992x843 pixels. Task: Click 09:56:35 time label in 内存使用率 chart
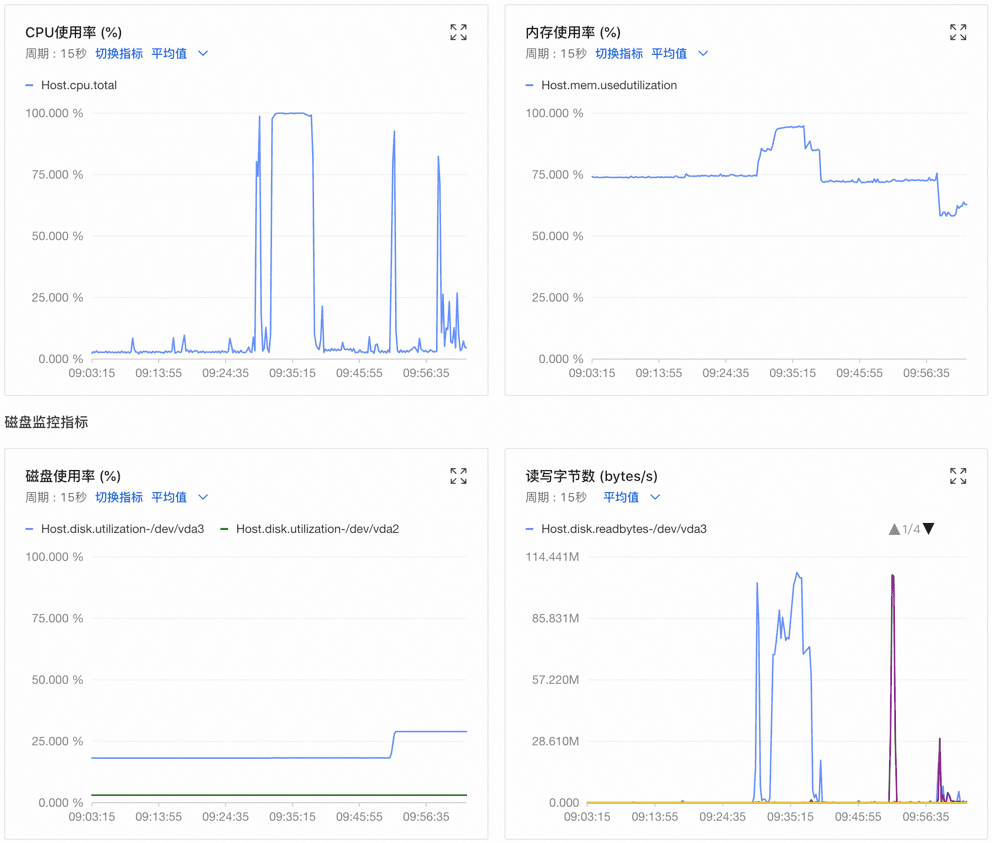point(926,373)
